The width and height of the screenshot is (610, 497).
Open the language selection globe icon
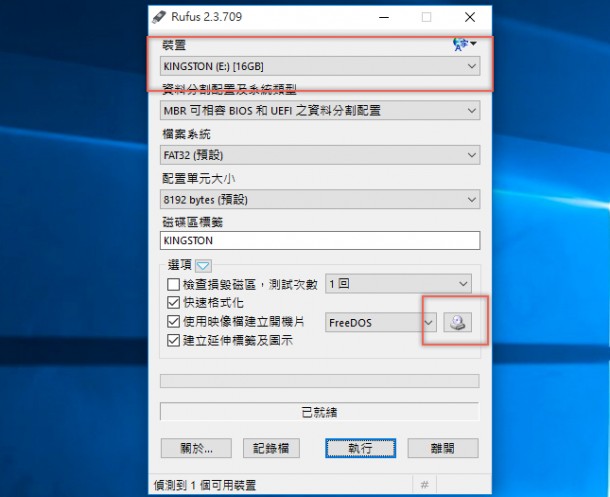[464, 44]
